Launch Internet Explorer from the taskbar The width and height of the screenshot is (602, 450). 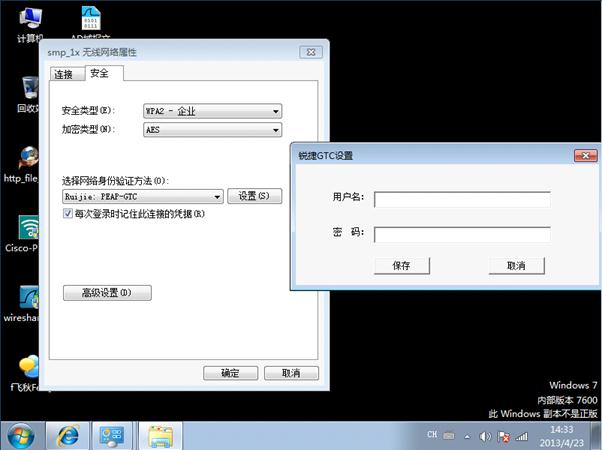[x=68, y=436]
